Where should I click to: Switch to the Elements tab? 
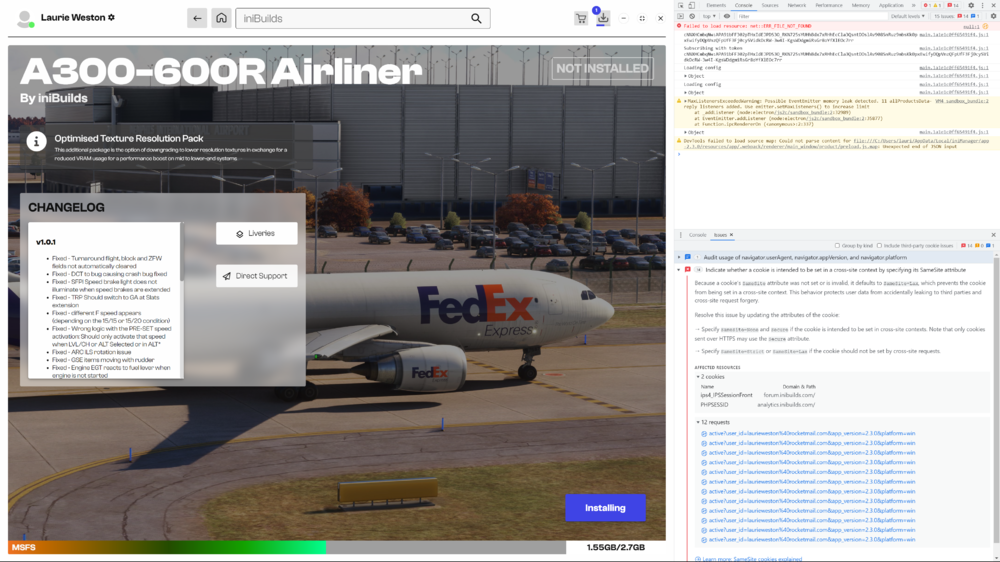(x=716, y=5)
